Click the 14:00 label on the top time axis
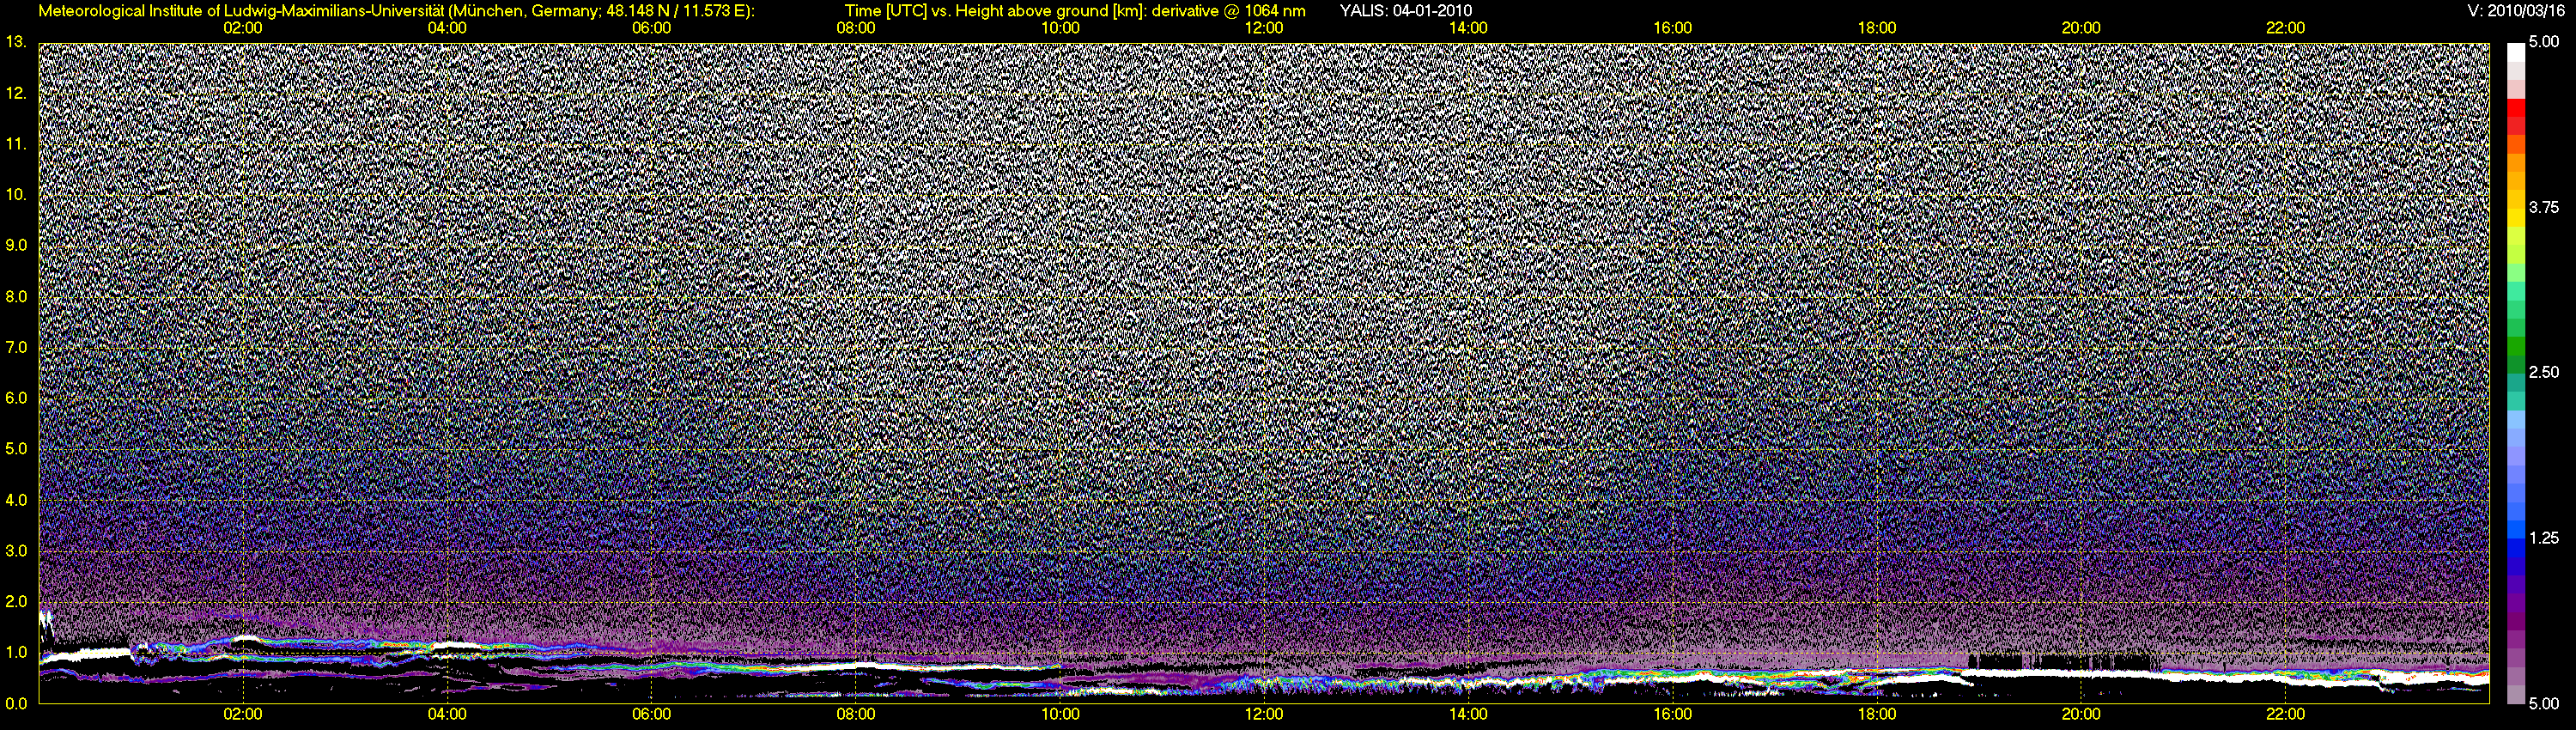The height and width of the screenshot is (730, 2576). [1468, 28]
